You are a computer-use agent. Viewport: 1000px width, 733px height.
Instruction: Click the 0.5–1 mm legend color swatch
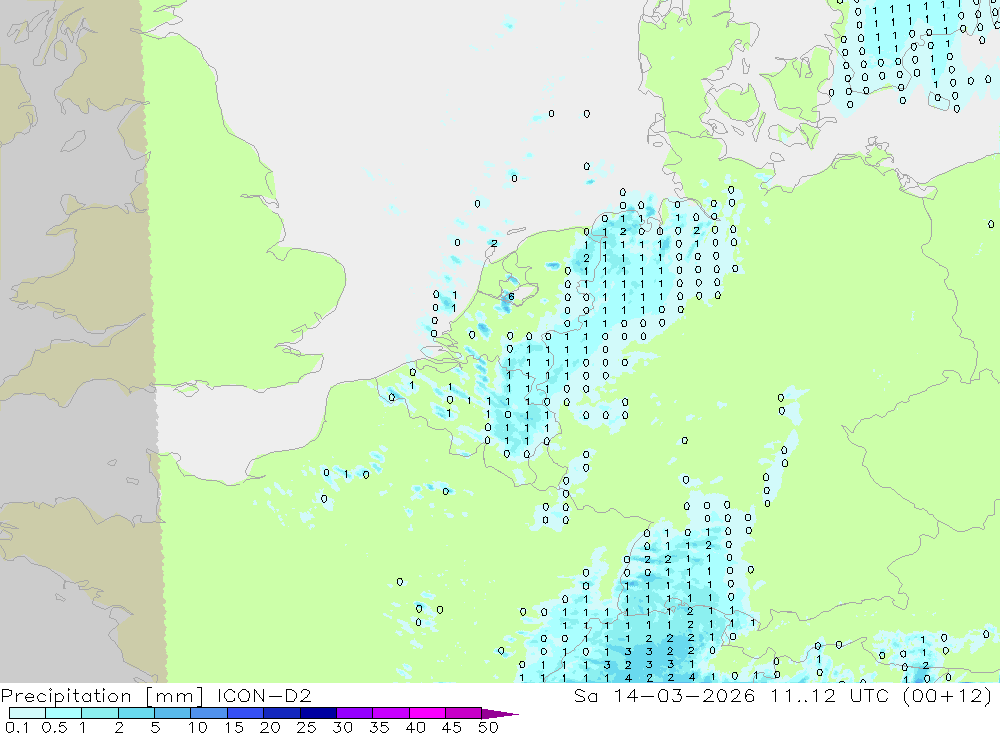click(x=63, y=713)
